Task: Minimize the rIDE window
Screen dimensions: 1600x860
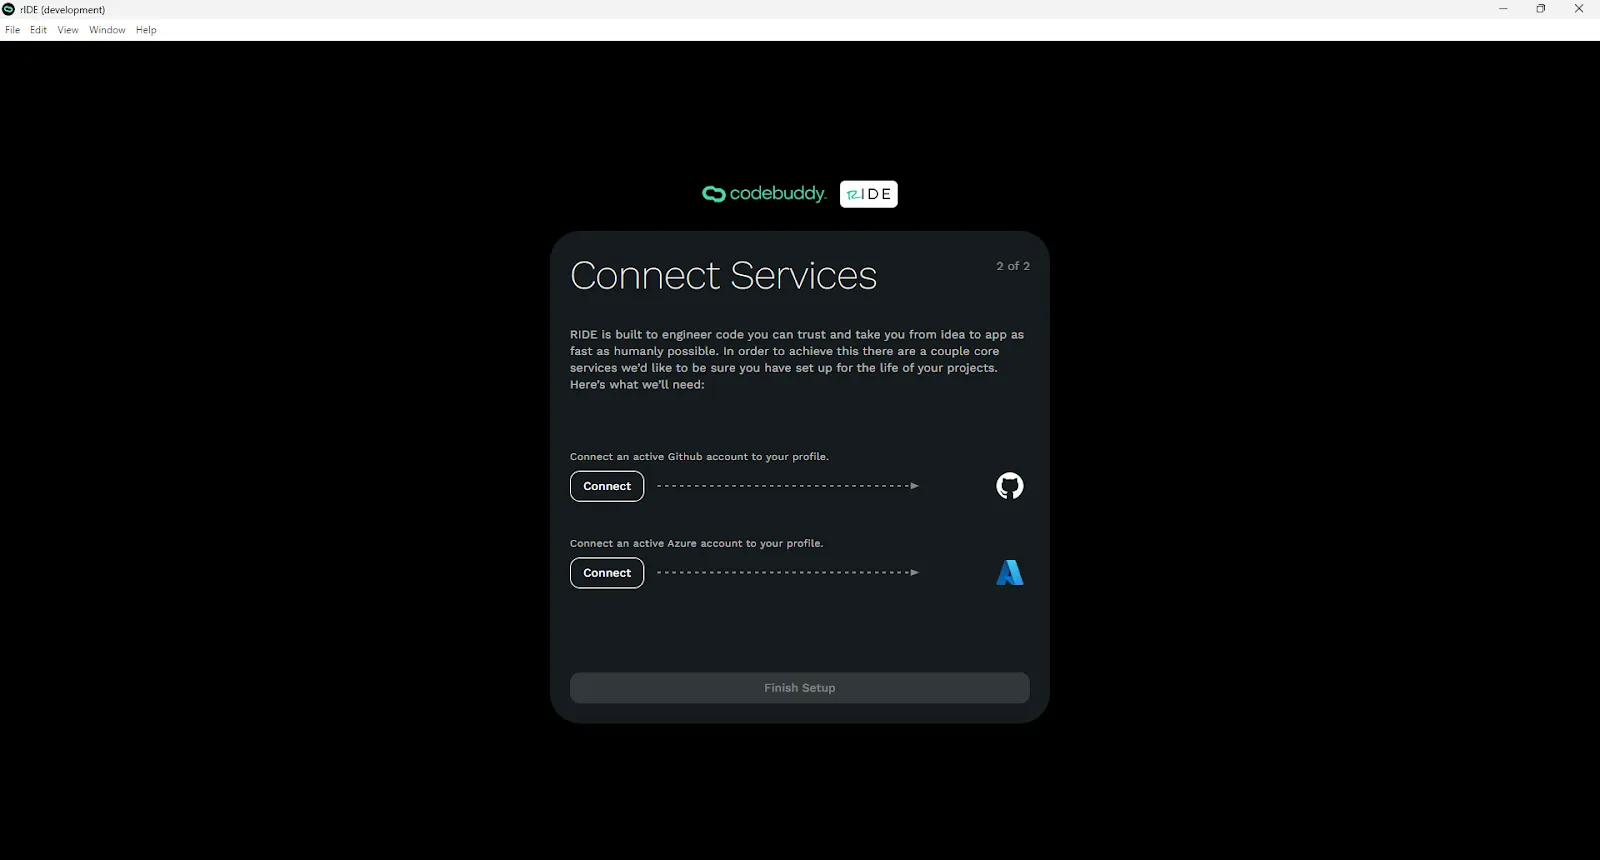Action: (x=1503, y=9)
